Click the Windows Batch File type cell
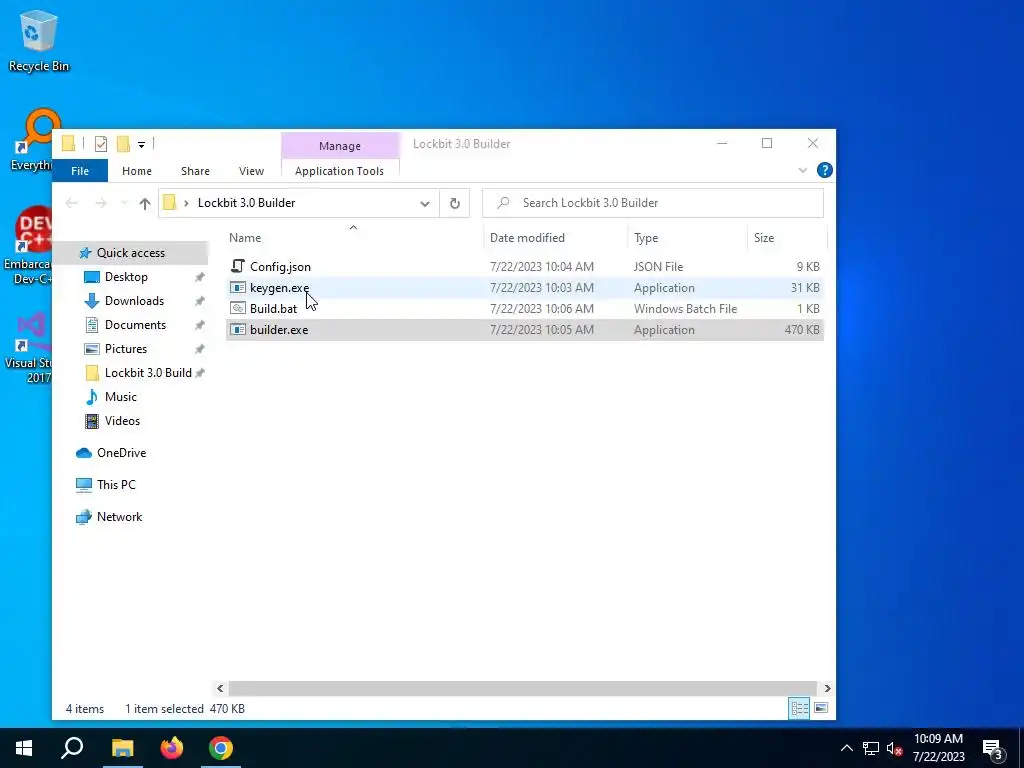This screenshot has height=768, width=1024. point(685,308)
